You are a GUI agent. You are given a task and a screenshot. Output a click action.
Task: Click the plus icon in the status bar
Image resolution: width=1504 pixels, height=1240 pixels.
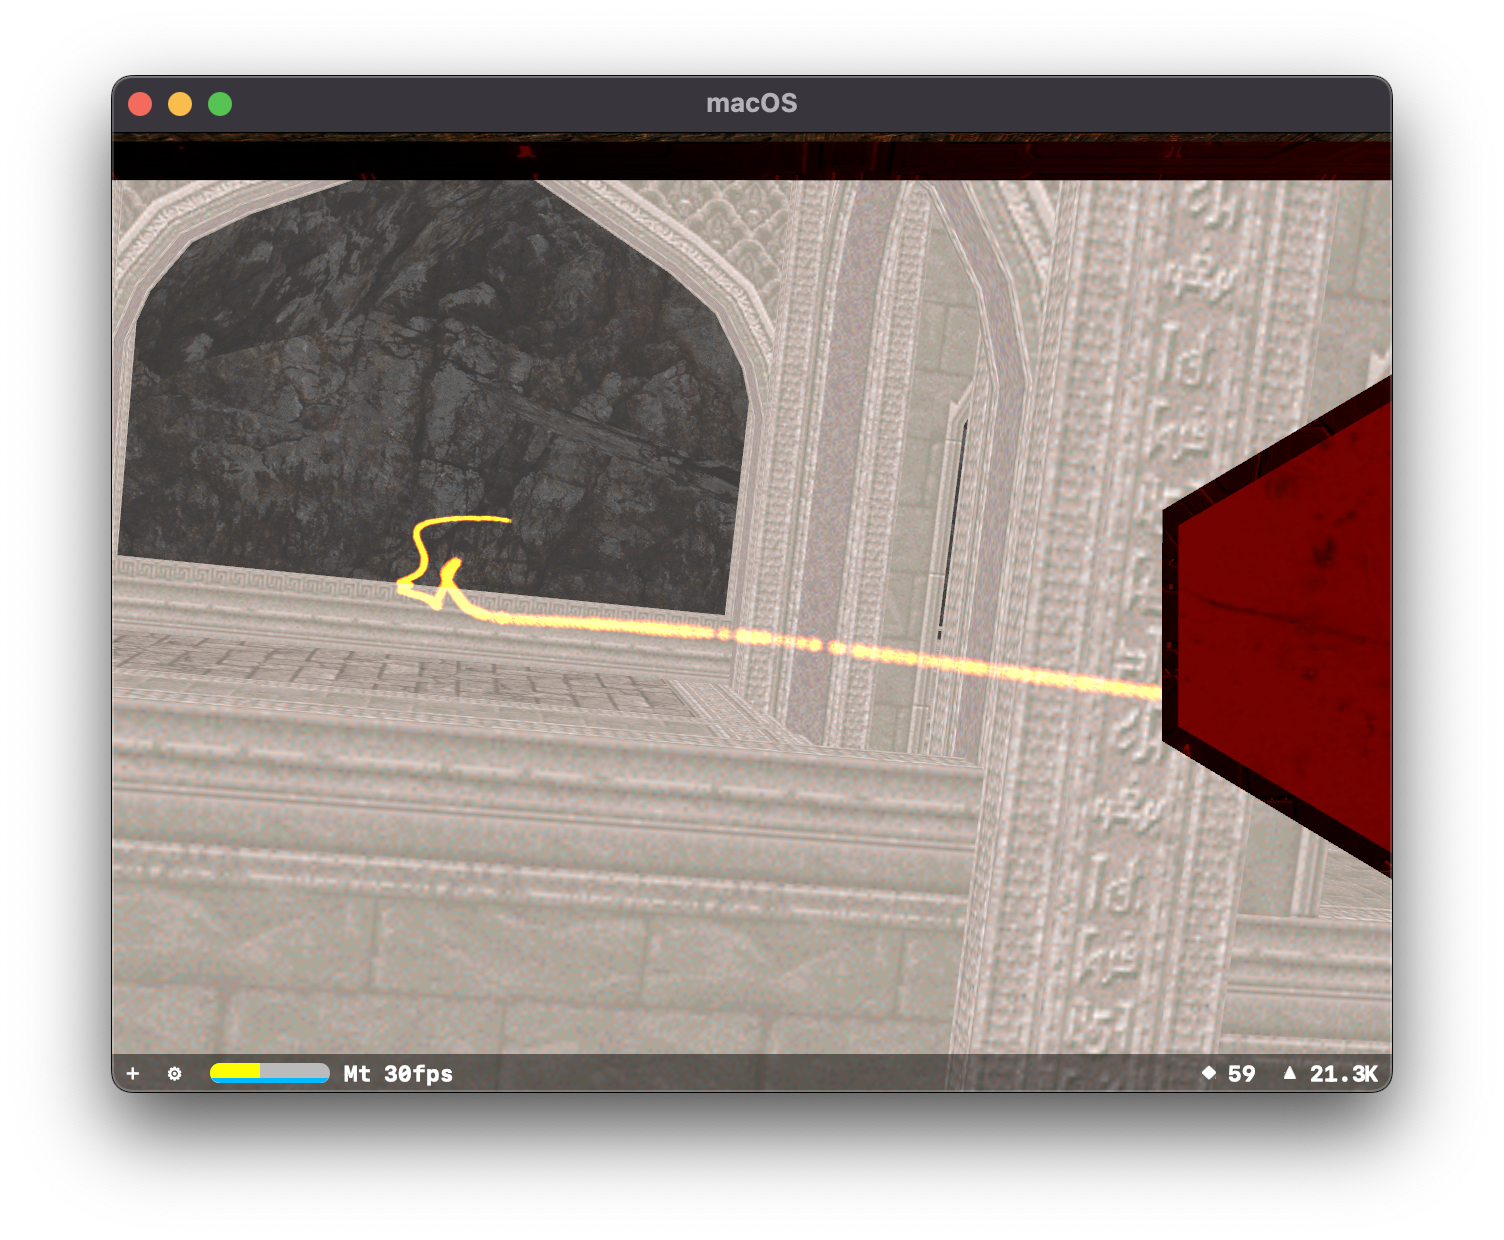pyautogui.click(x=133, y=1073)
